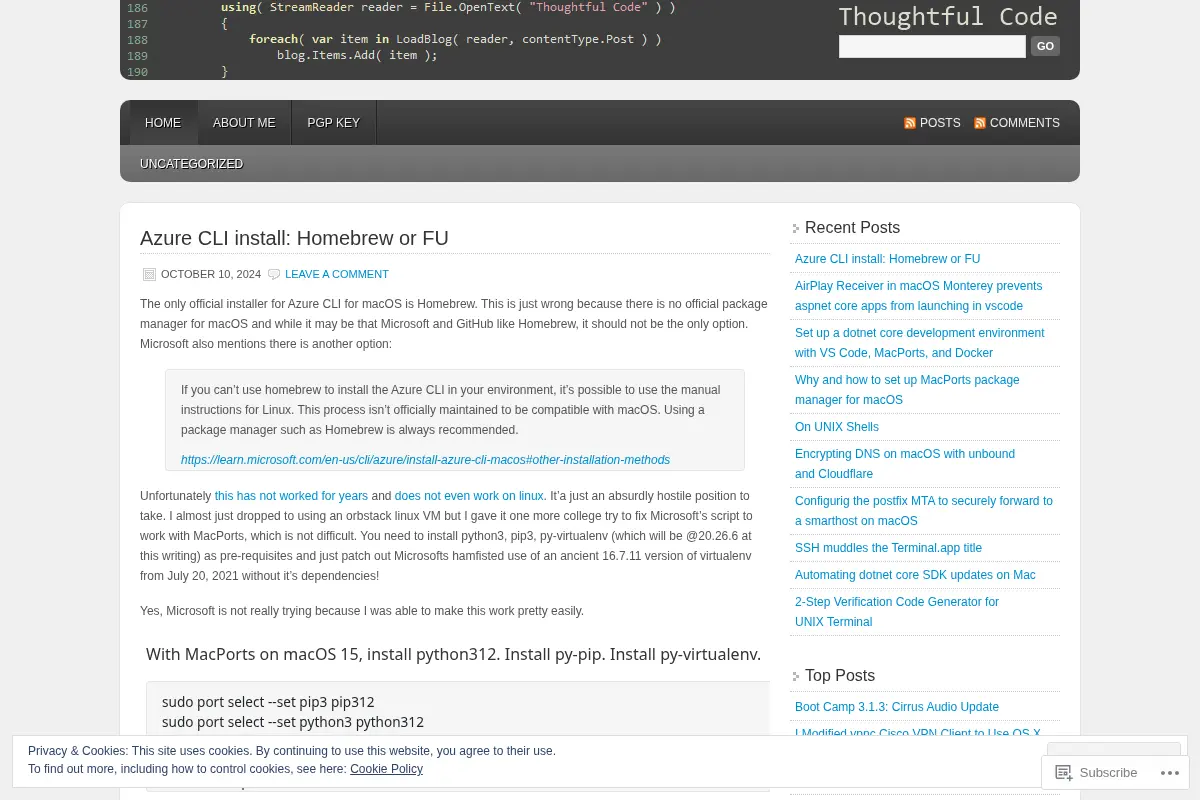
Task: Click the 'sudo port select --set python3 python312' line
Action: (x=293, y=722)
